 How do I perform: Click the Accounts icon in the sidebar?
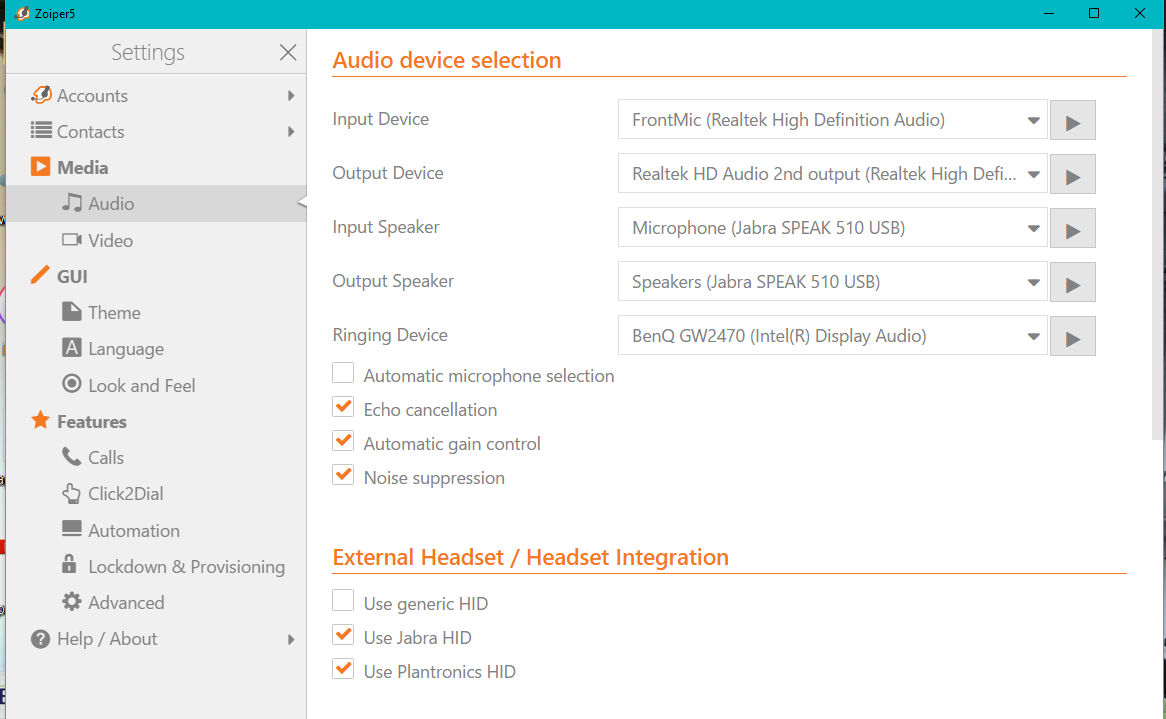pos(41,95)
